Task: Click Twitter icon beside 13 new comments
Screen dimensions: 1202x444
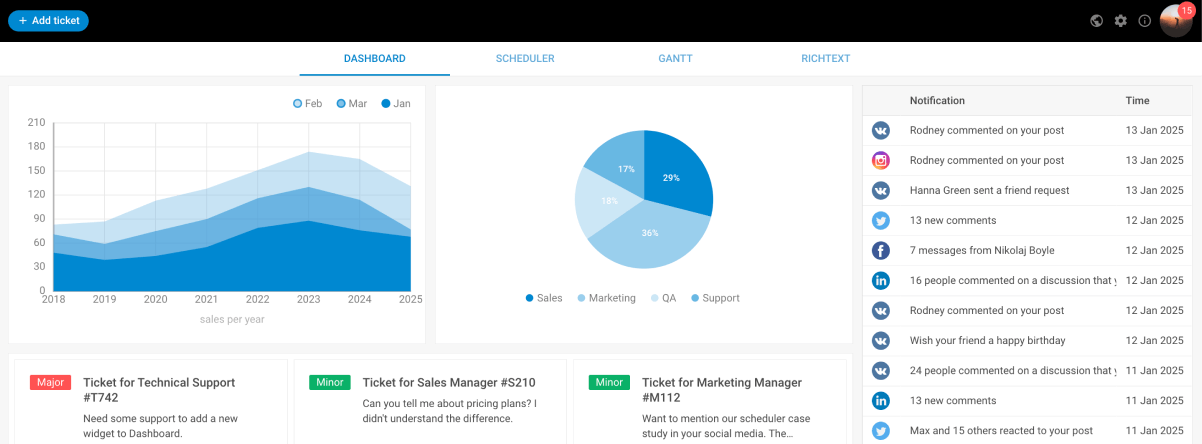Action: tap(881, 220)
